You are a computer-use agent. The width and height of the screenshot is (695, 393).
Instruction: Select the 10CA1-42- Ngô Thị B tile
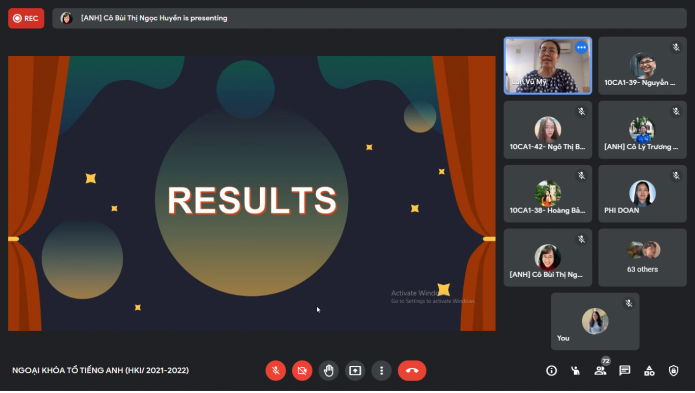[x=548, y=130]
